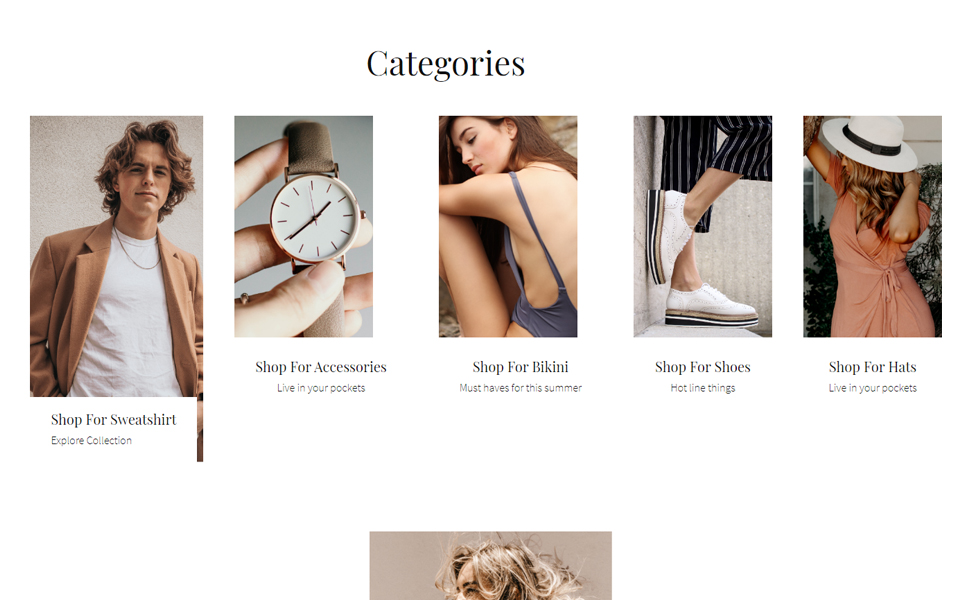Click the Shop For Shoes title
This screenshot has height=600, width=965.
(702, 367)
